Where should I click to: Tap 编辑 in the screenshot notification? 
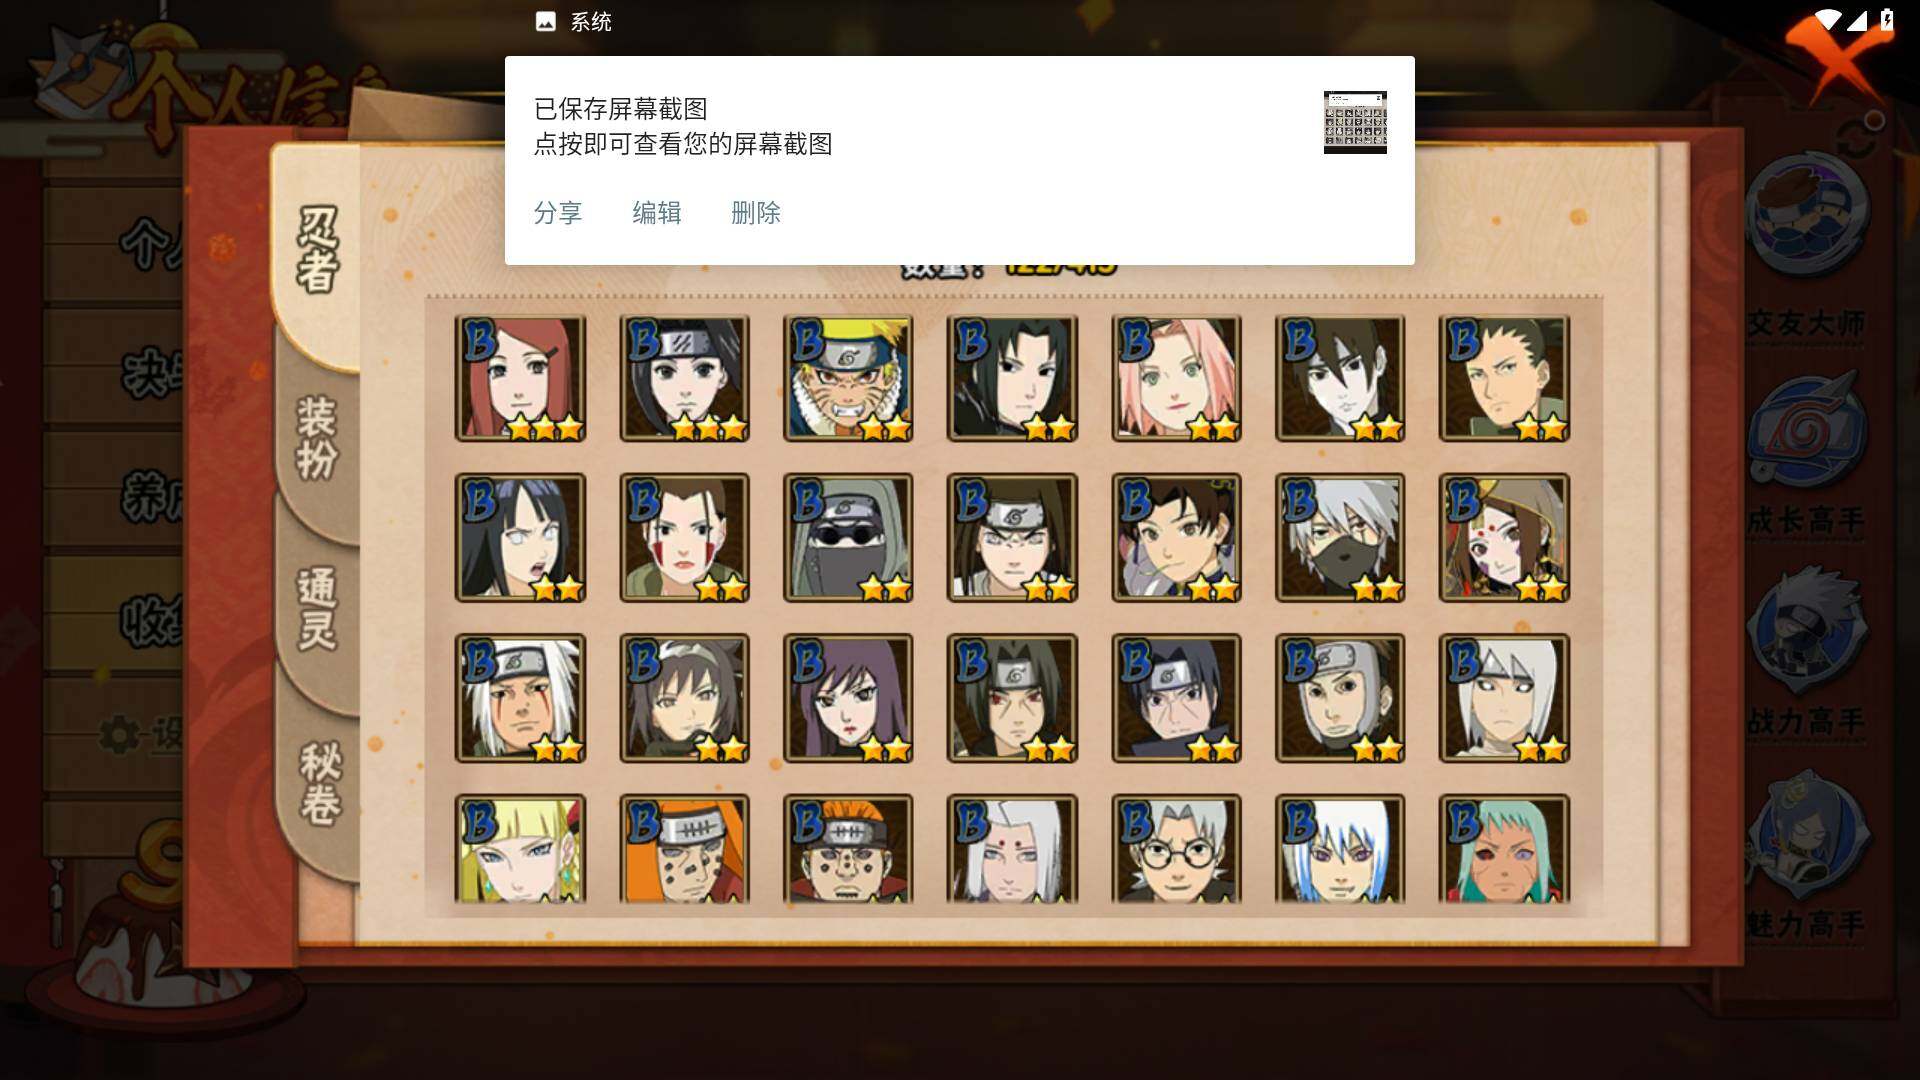click(x=657, y=212)
